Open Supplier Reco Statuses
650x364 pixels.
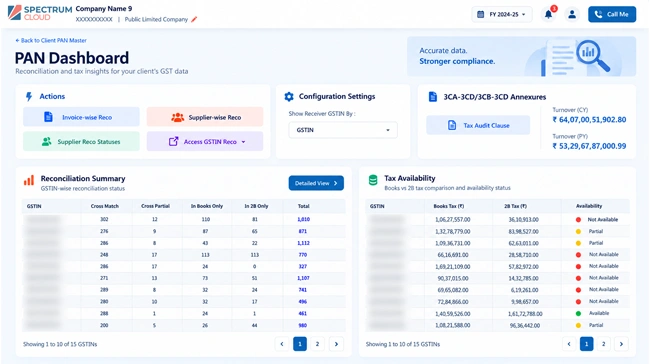(81, 141)
